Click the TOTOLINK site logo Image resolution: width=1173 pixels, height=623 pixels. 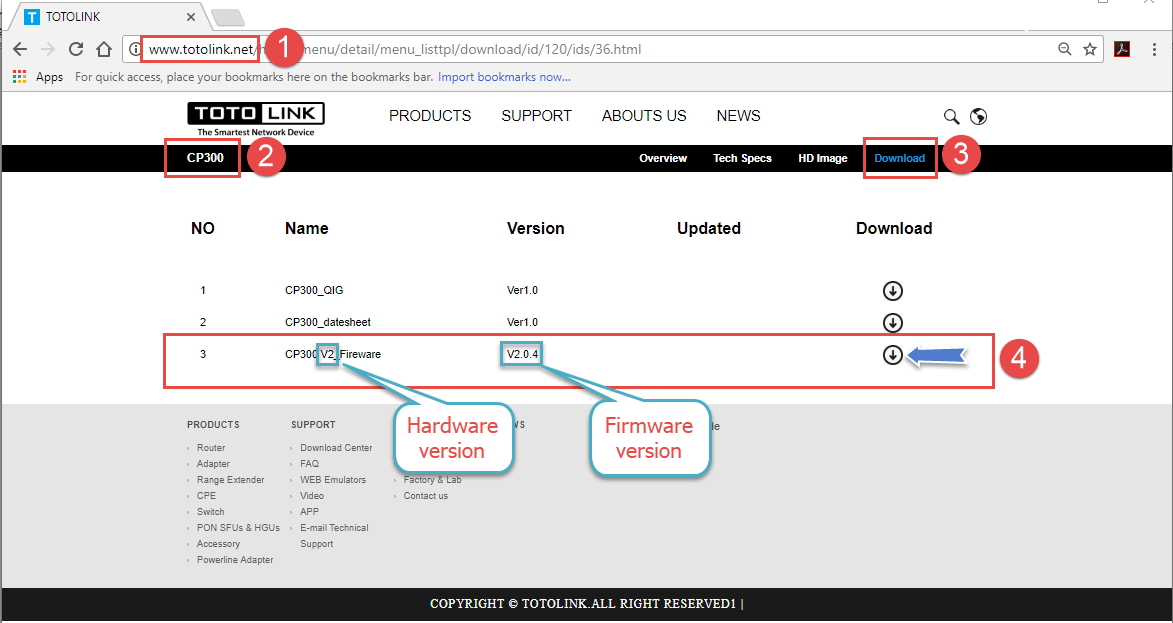coord(256,119)
